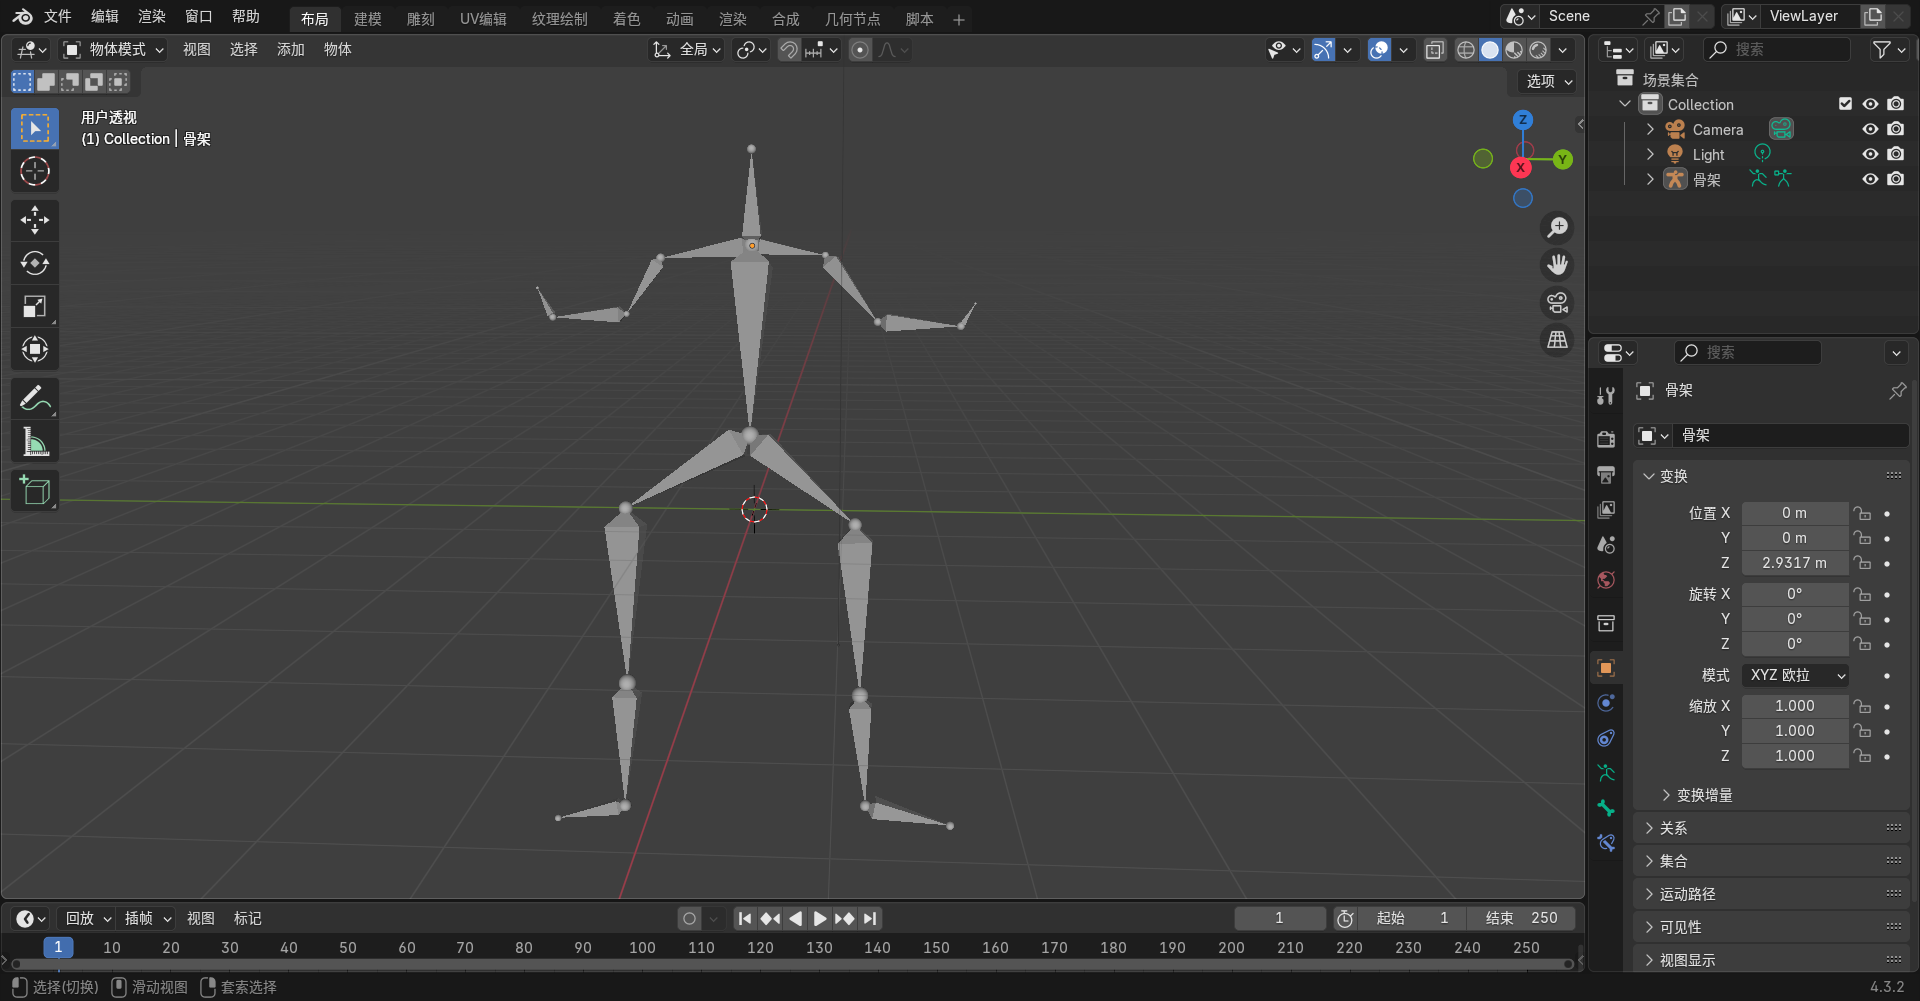Screen dimensions: 1920x1001
Task: Expand the 关系 panel
Action: (x=1673, y=828)
